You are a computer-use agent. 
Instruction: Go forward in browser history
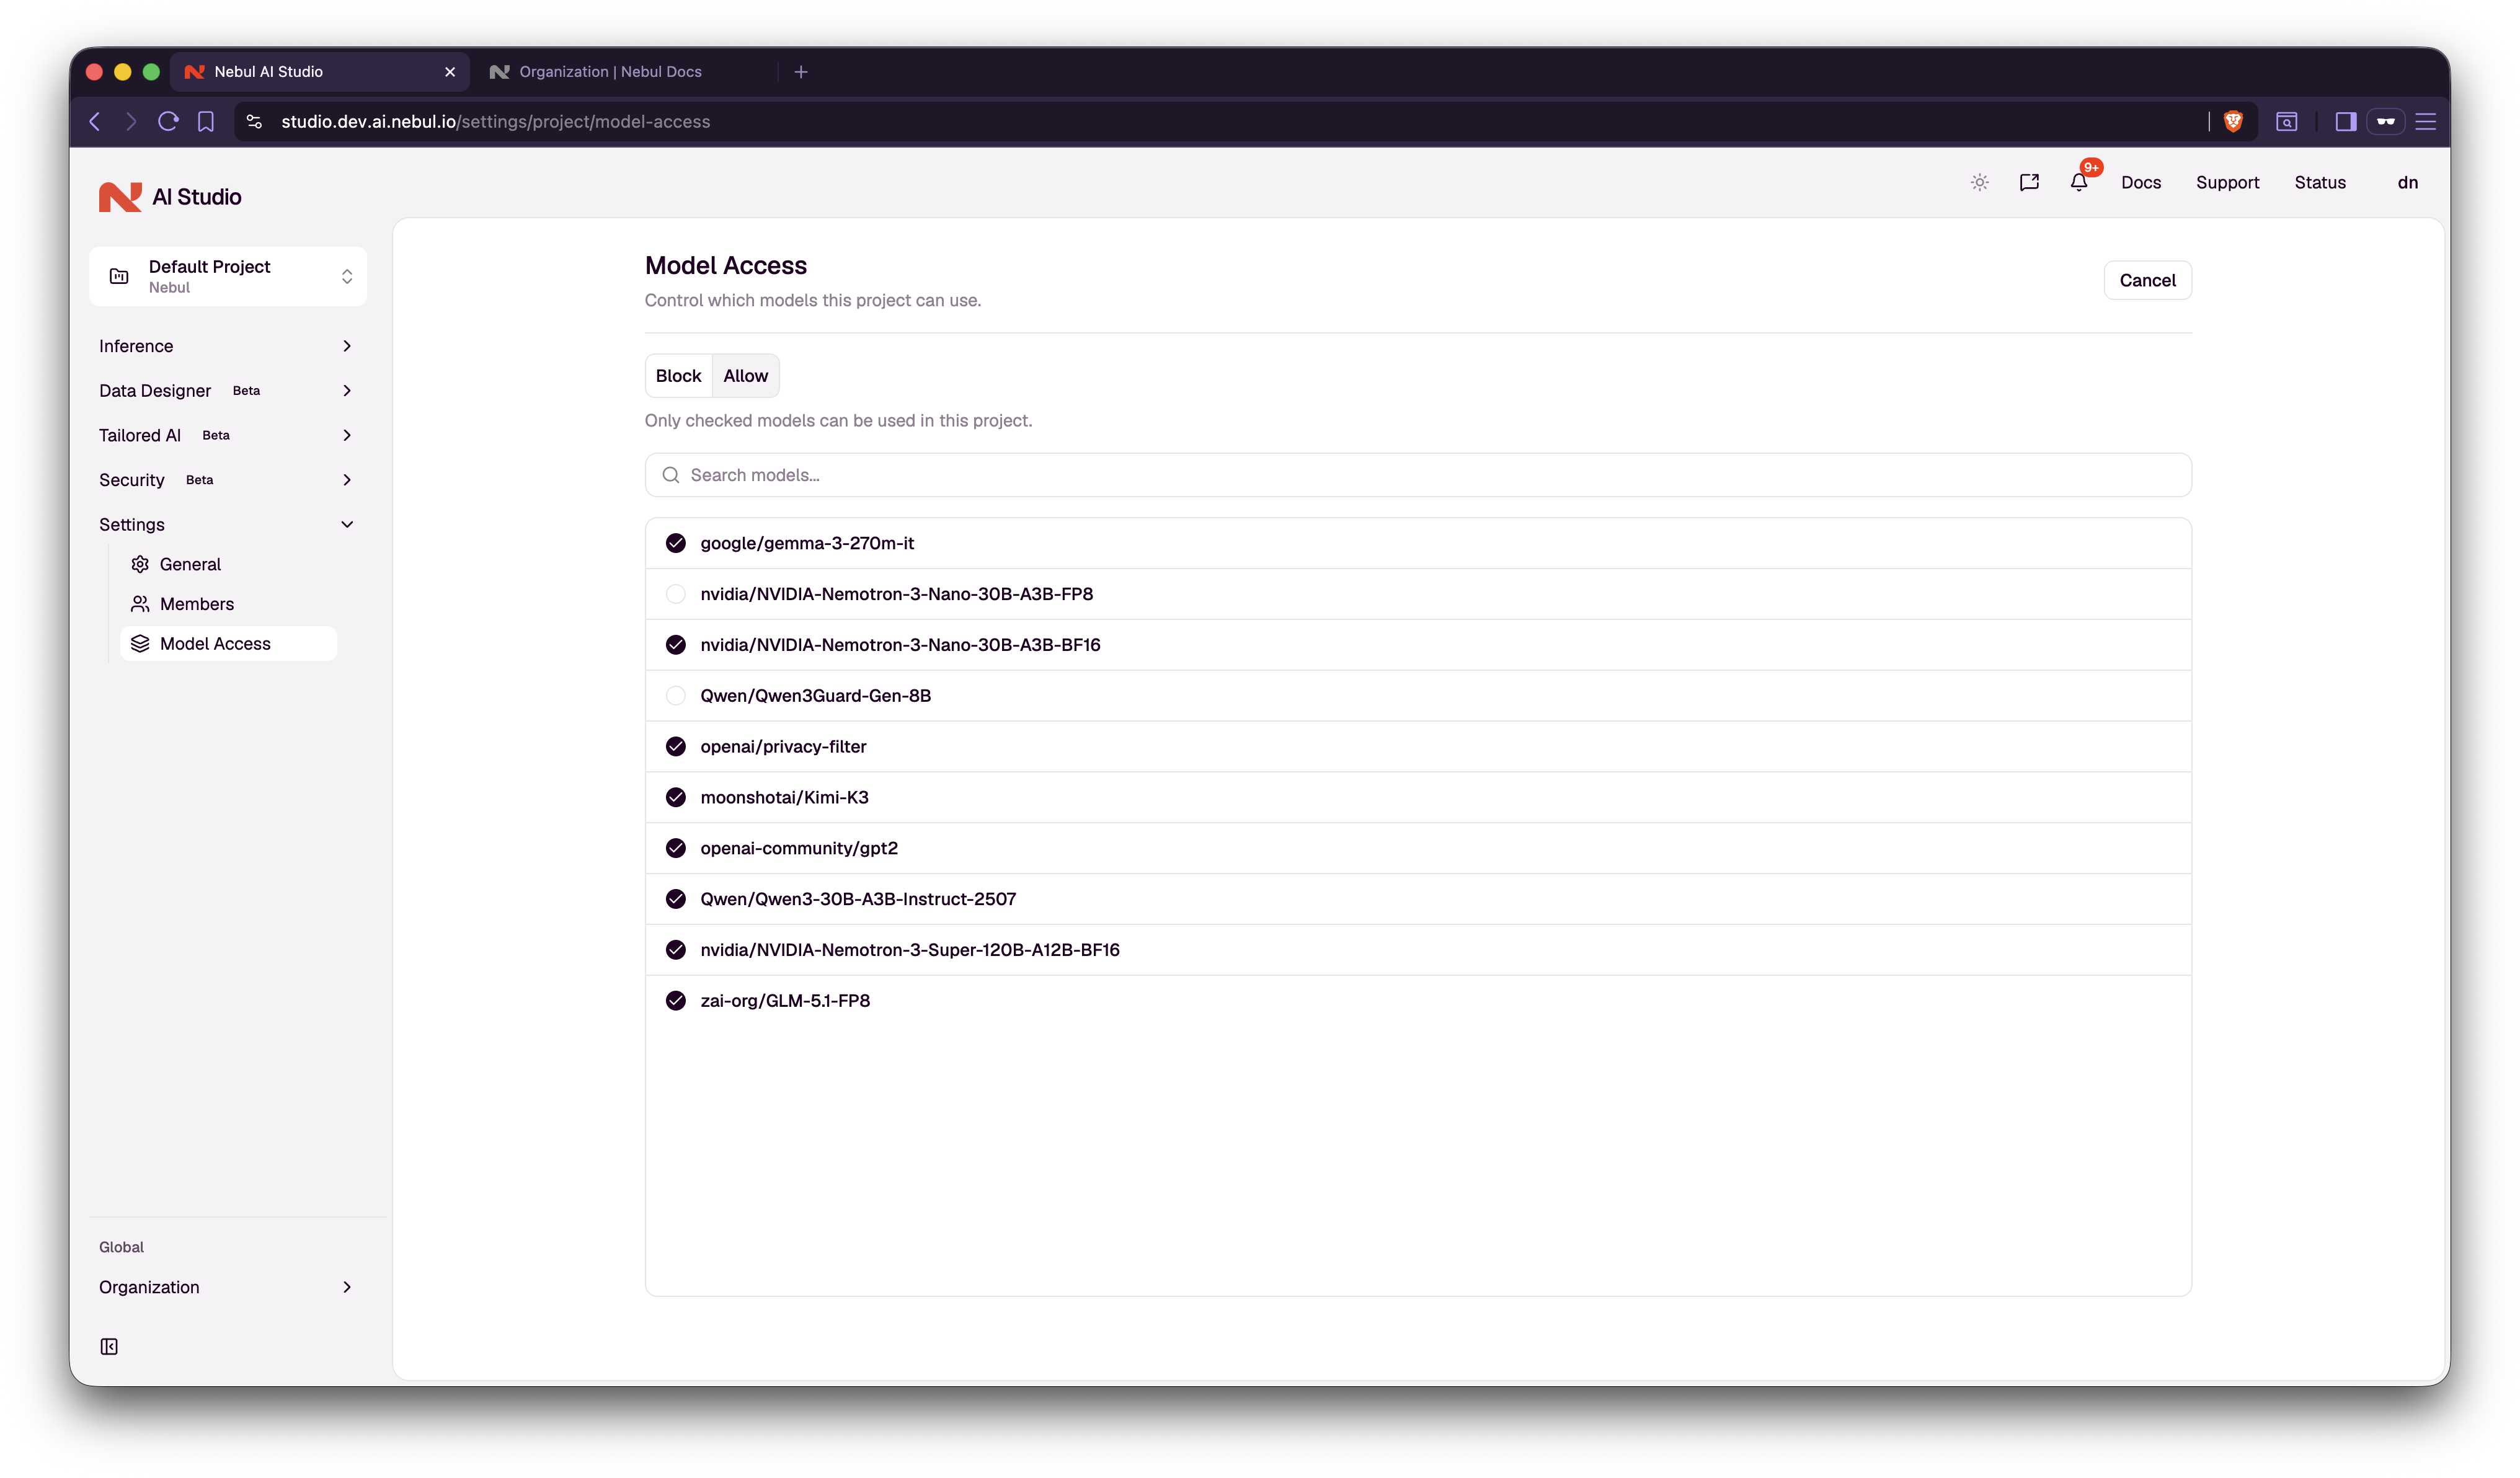pos(131,121)
